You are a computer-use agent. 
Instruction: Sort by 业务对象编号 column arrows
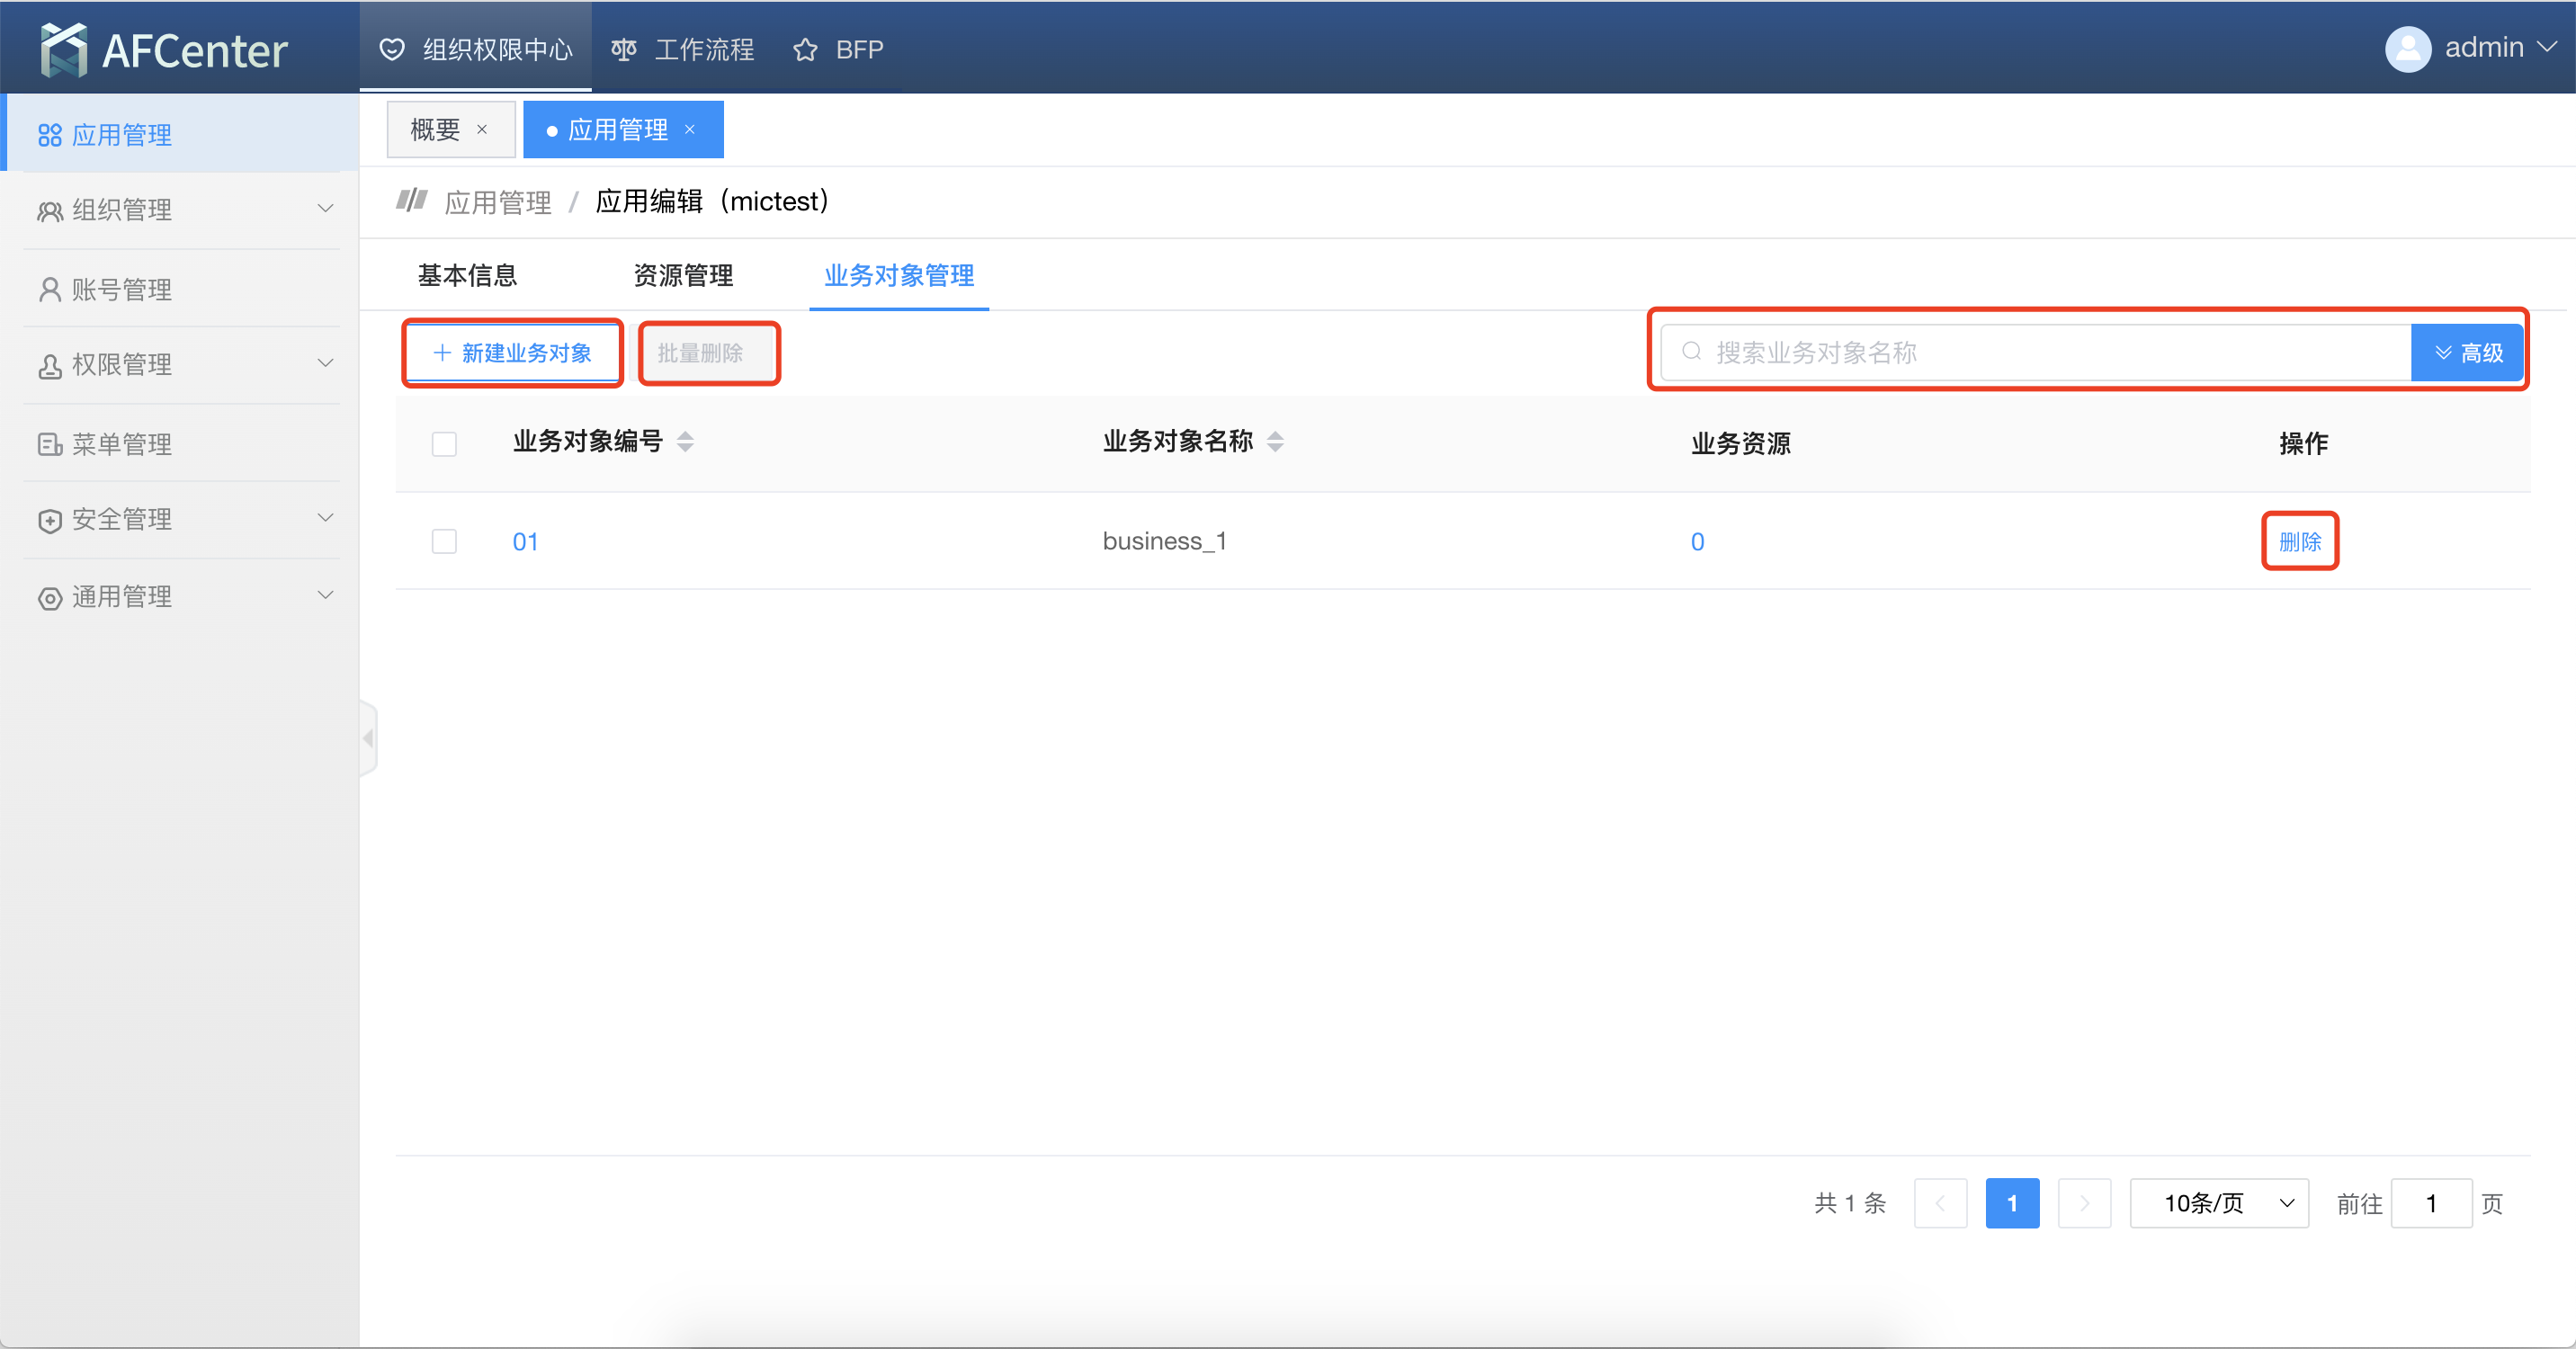tap(685, 442)
